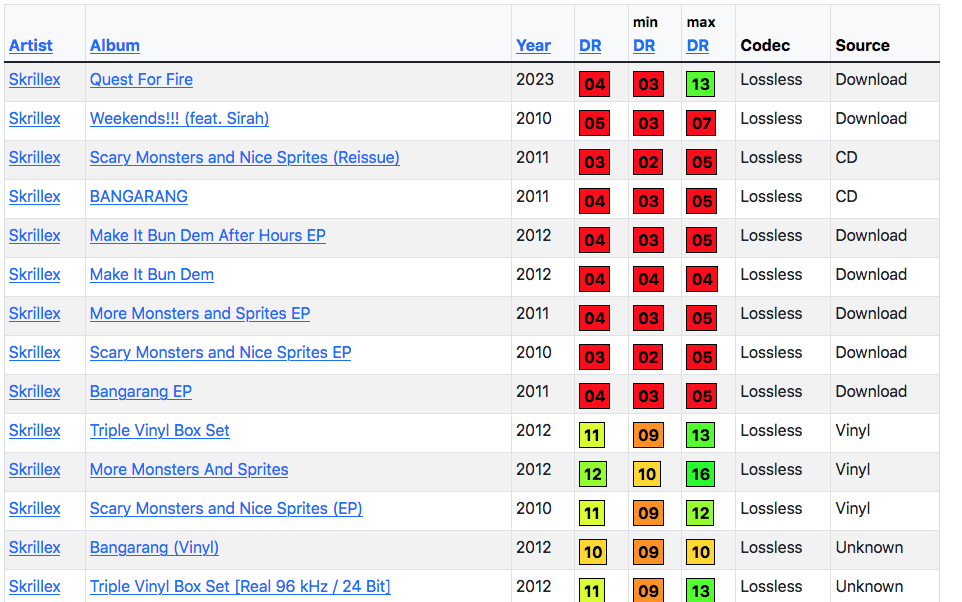This screenshot has height=602, width=962.
Task: Click max DR 12 badge for Scary Monsters (EP) vinyl
Action: (701, 513)
